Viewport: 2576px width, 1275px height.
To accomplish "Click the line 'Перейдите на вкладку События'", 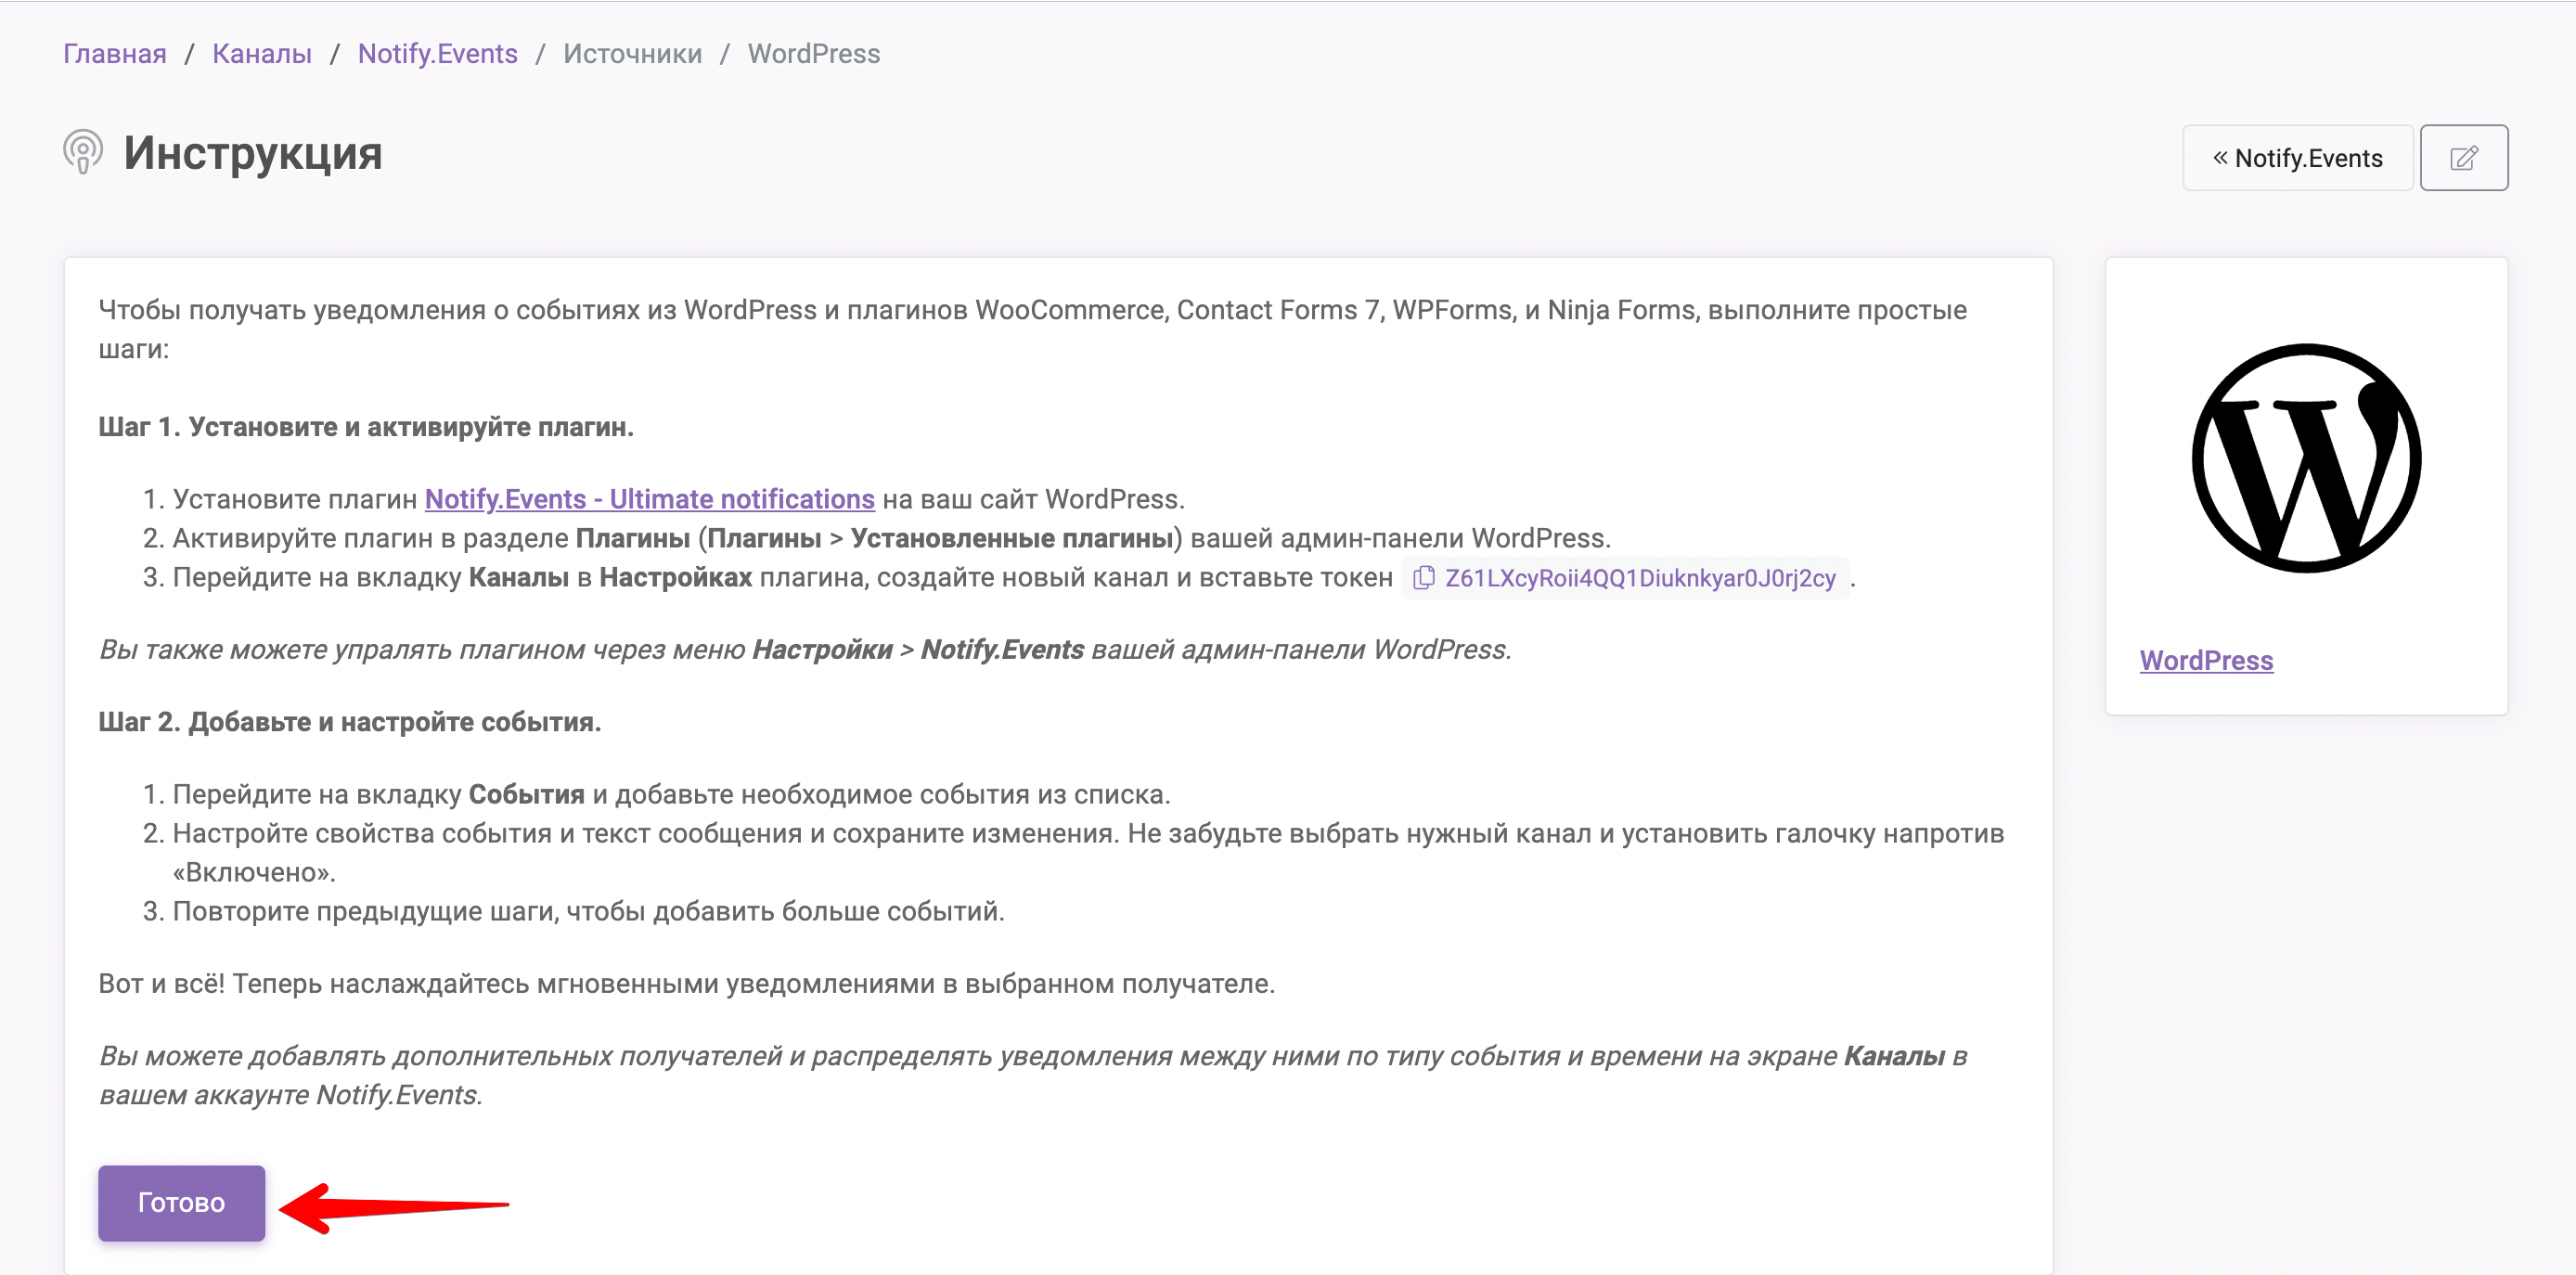I will 671,794.
